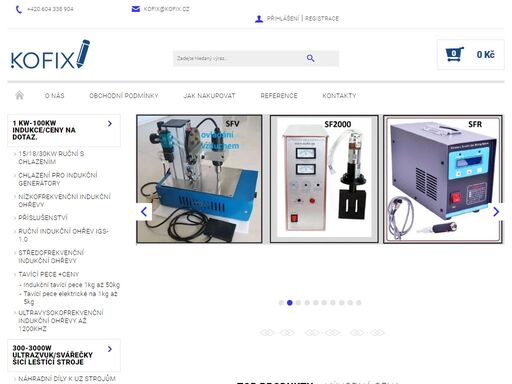
Task: Open Reference menu item
Action: coord(279,96)
